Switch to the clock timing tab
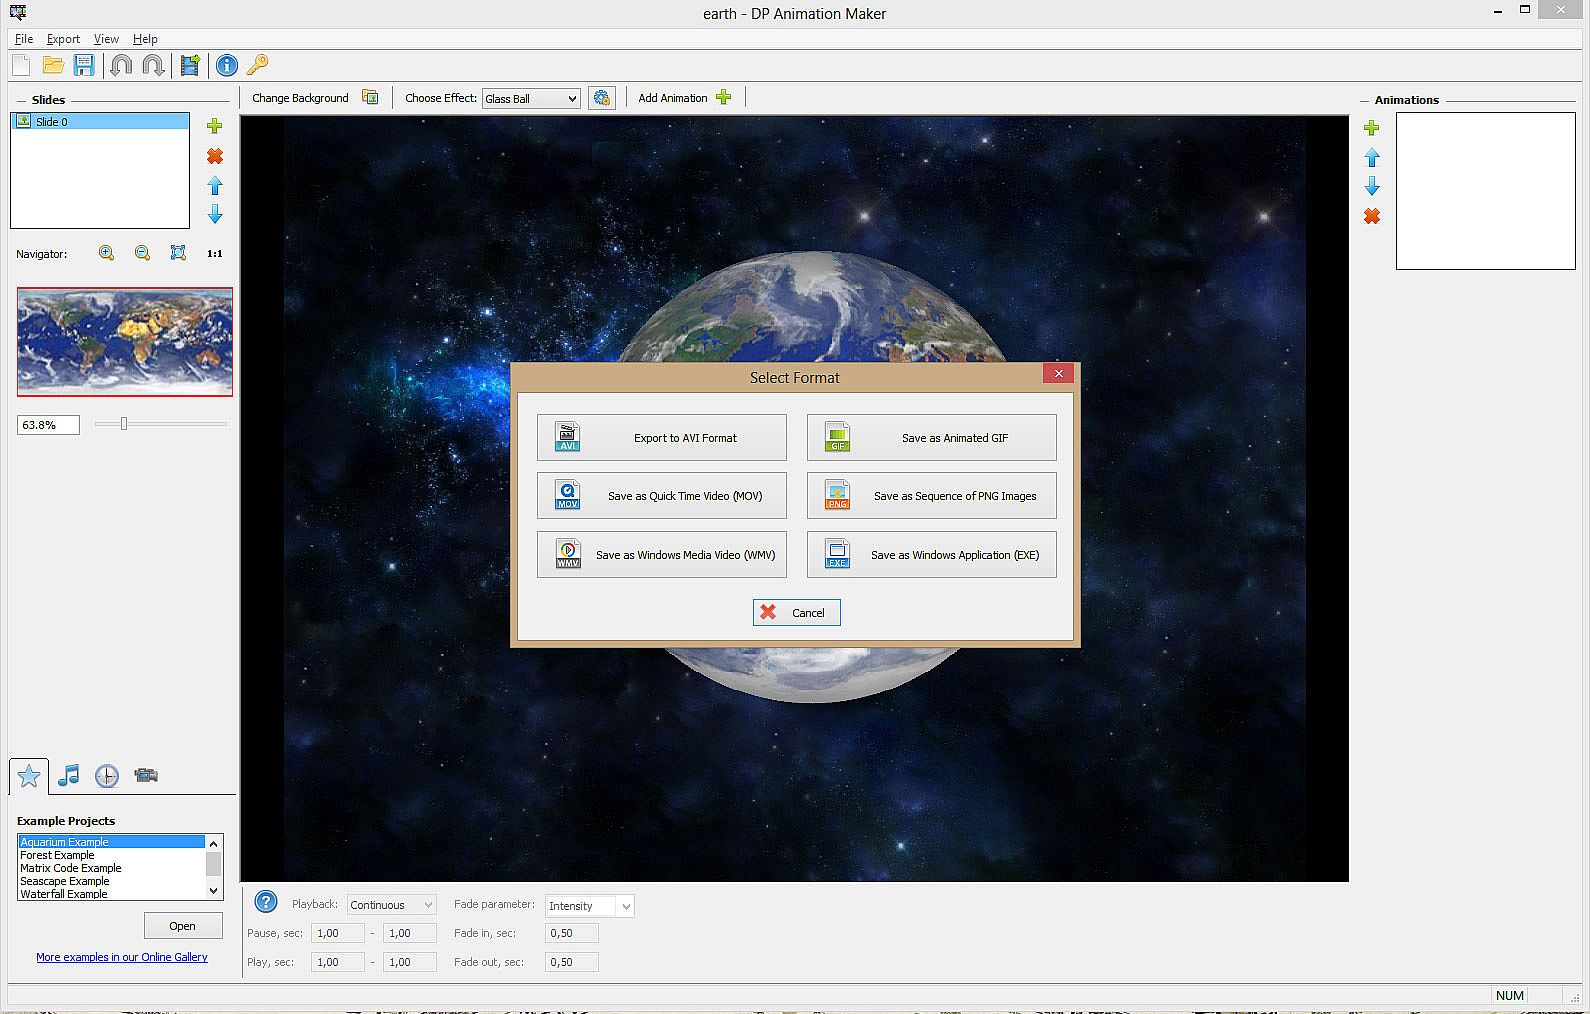This screenshot has height=1014, width=1590. click(107, 776)
